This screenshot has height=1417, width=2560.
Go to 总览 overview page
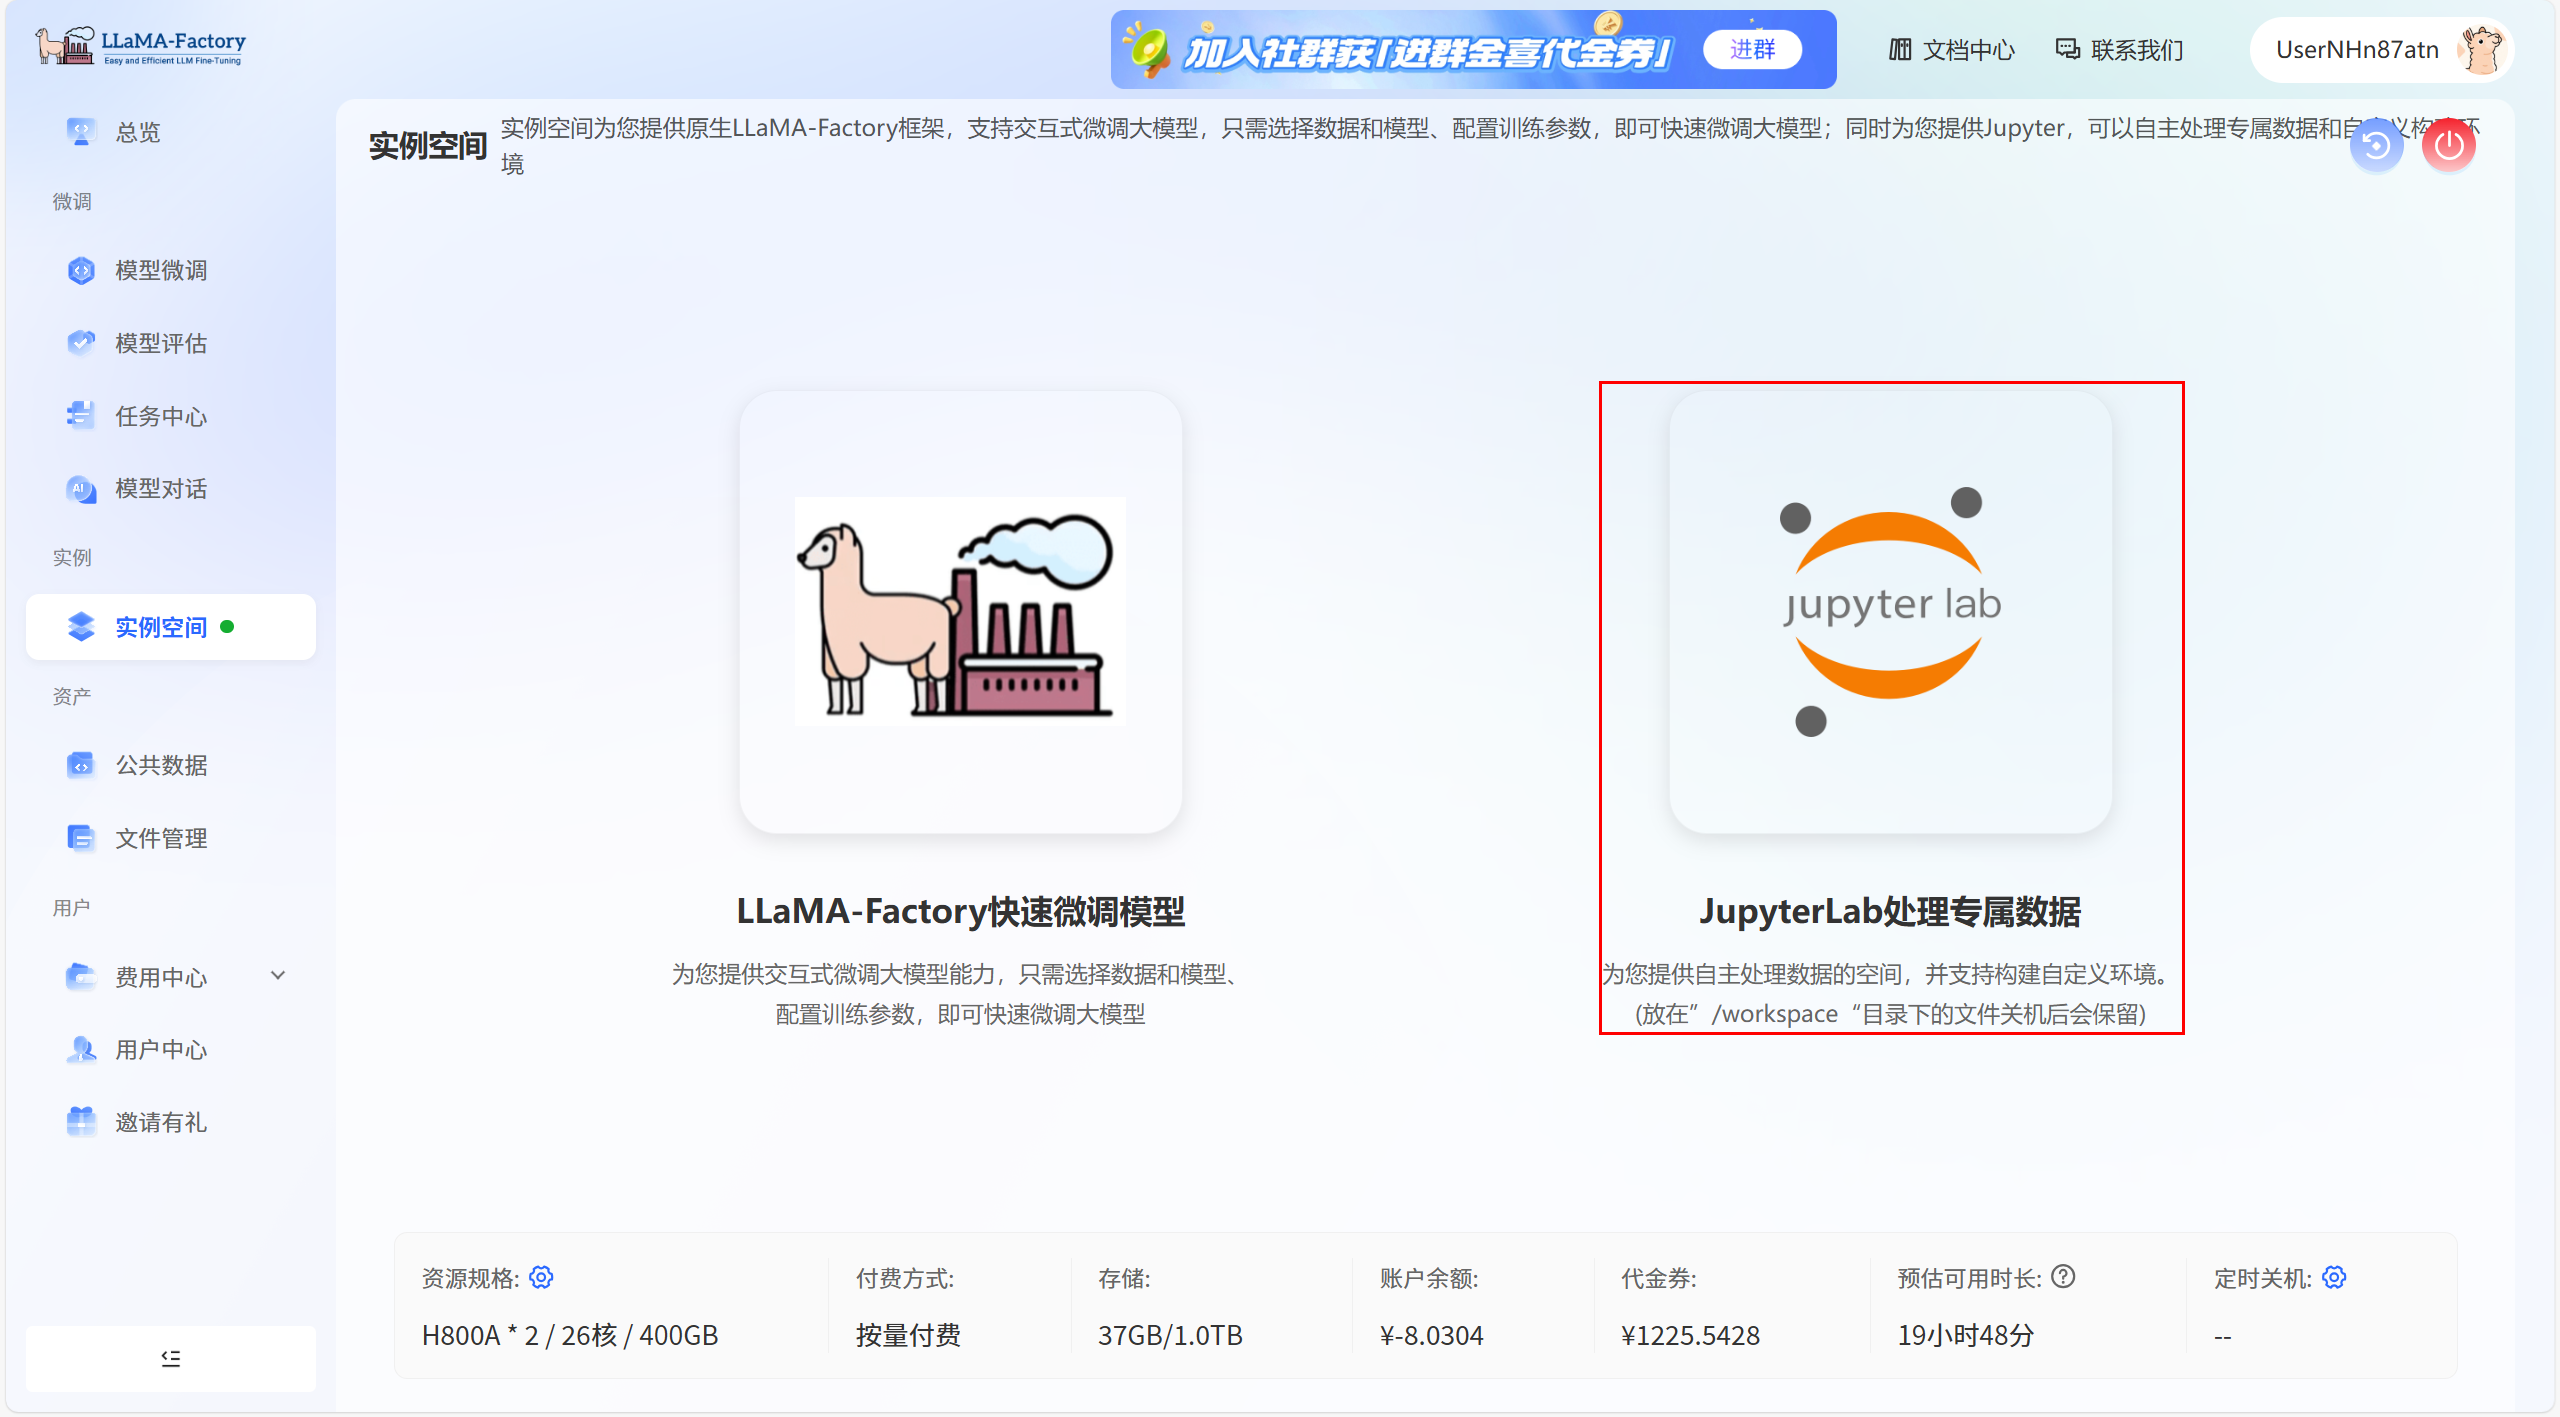(x=137, y=132)
